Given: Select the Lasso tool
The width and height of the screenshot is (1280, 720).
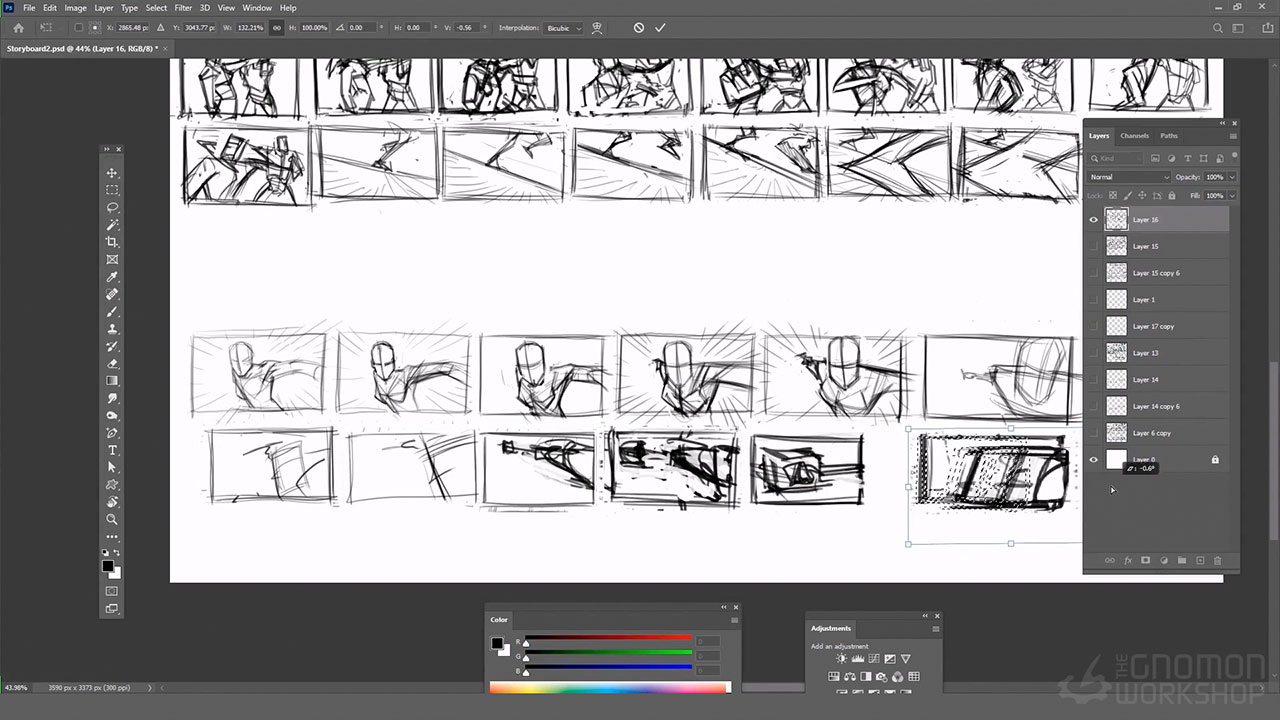Looking at the screenshot, I should (112, 208).
